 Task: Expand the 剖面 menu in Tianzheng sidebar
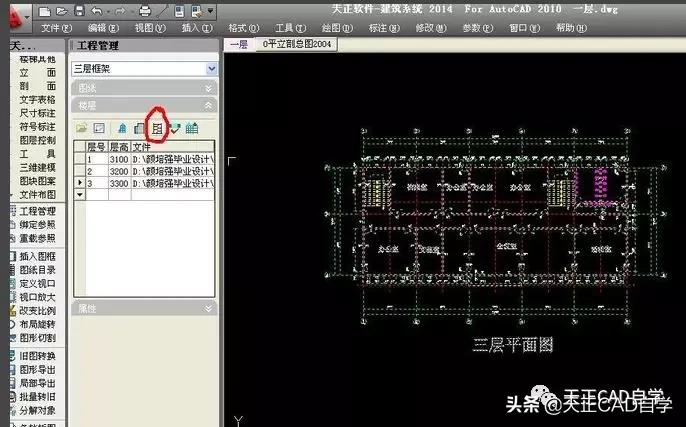coord(38,86)
